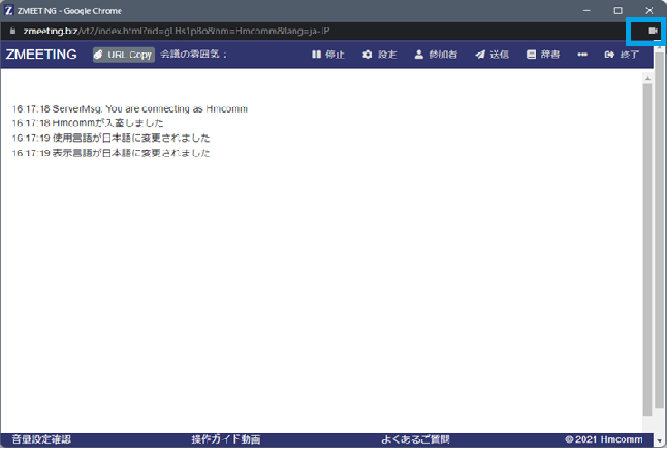
Task: Open the 辞書 dictionary
Action: pos(543,55)
